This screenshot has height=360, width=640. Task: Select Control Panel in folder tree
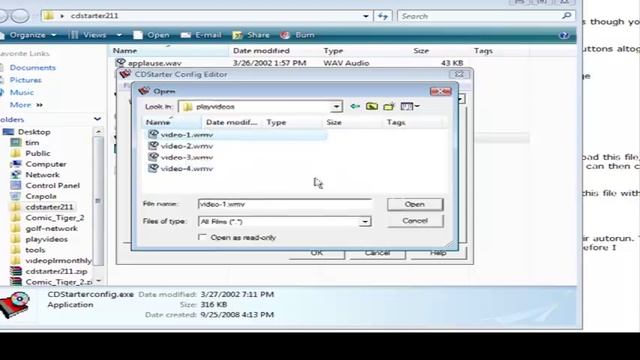(52, 185)
